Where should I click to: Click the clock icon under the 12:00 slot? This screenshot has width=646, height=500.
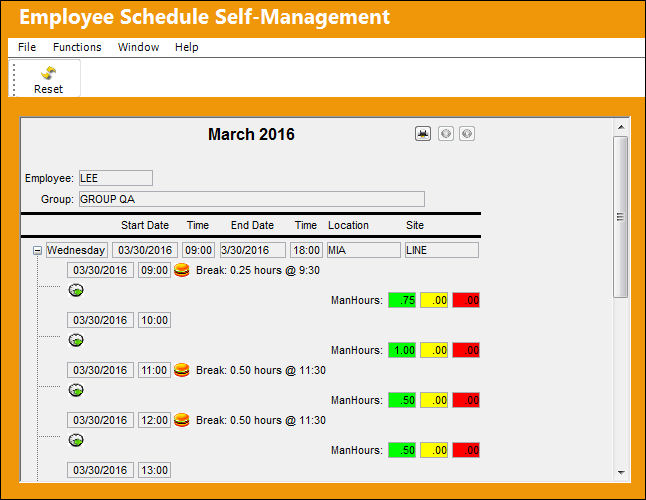tap(76, 440)
